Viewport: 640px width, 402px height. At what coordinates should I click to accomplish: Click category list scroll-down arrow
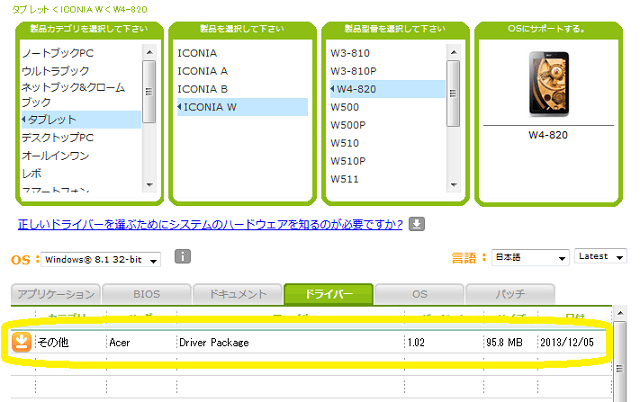tap(149, 184)
